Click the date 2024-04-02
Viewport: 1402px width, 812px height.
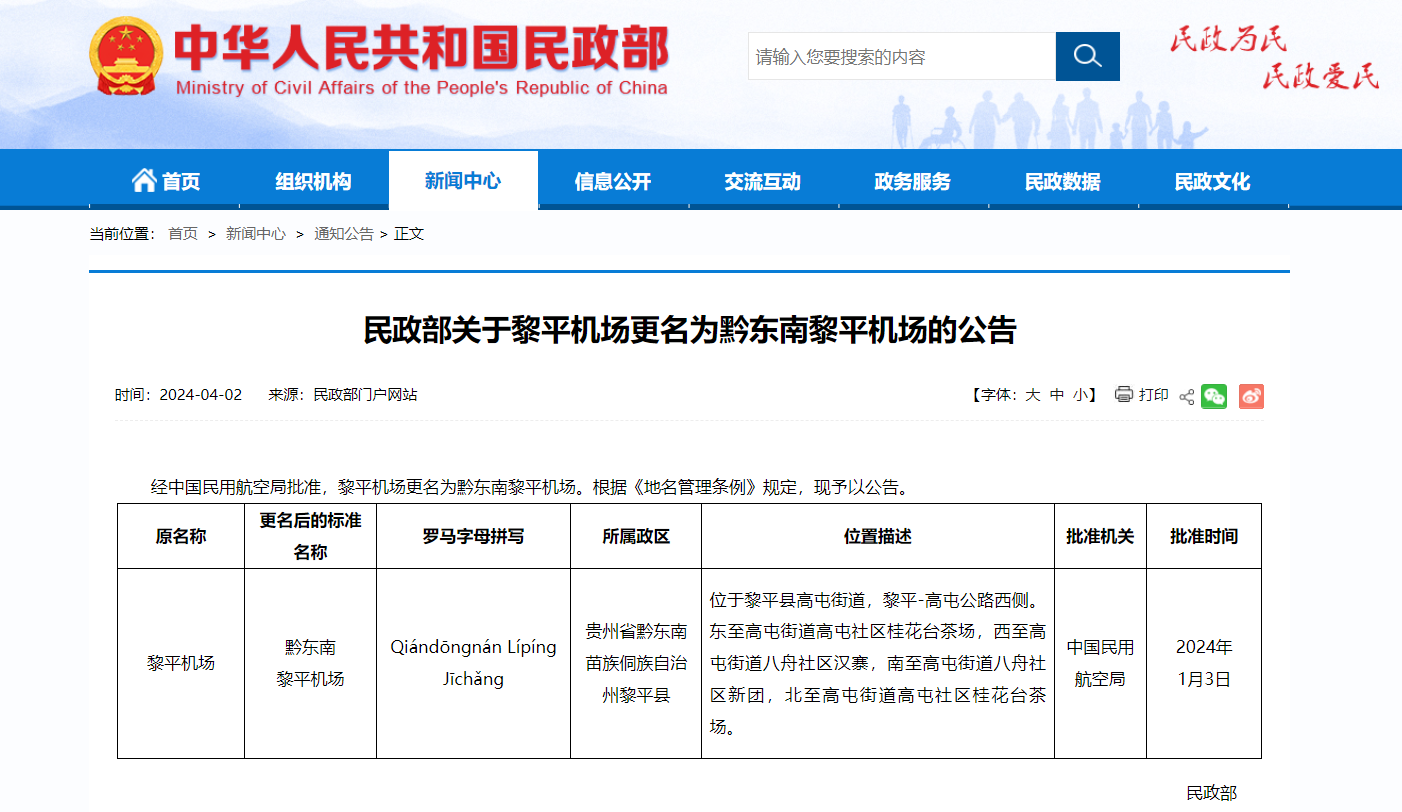click(x=201, y=395)
